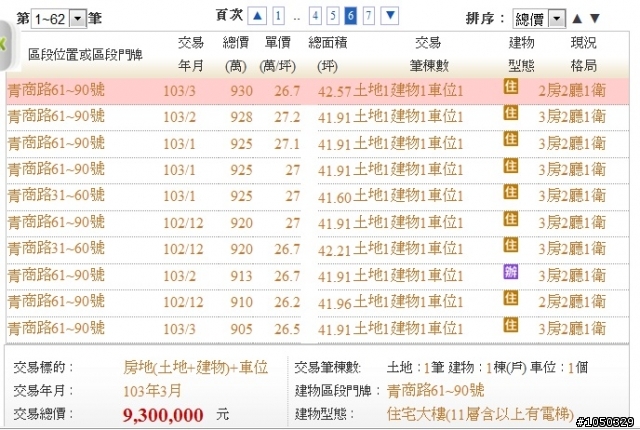The image size is (640, 430).
Task: Click 單價(萬/坪) column header
Action: click(278, 54)
